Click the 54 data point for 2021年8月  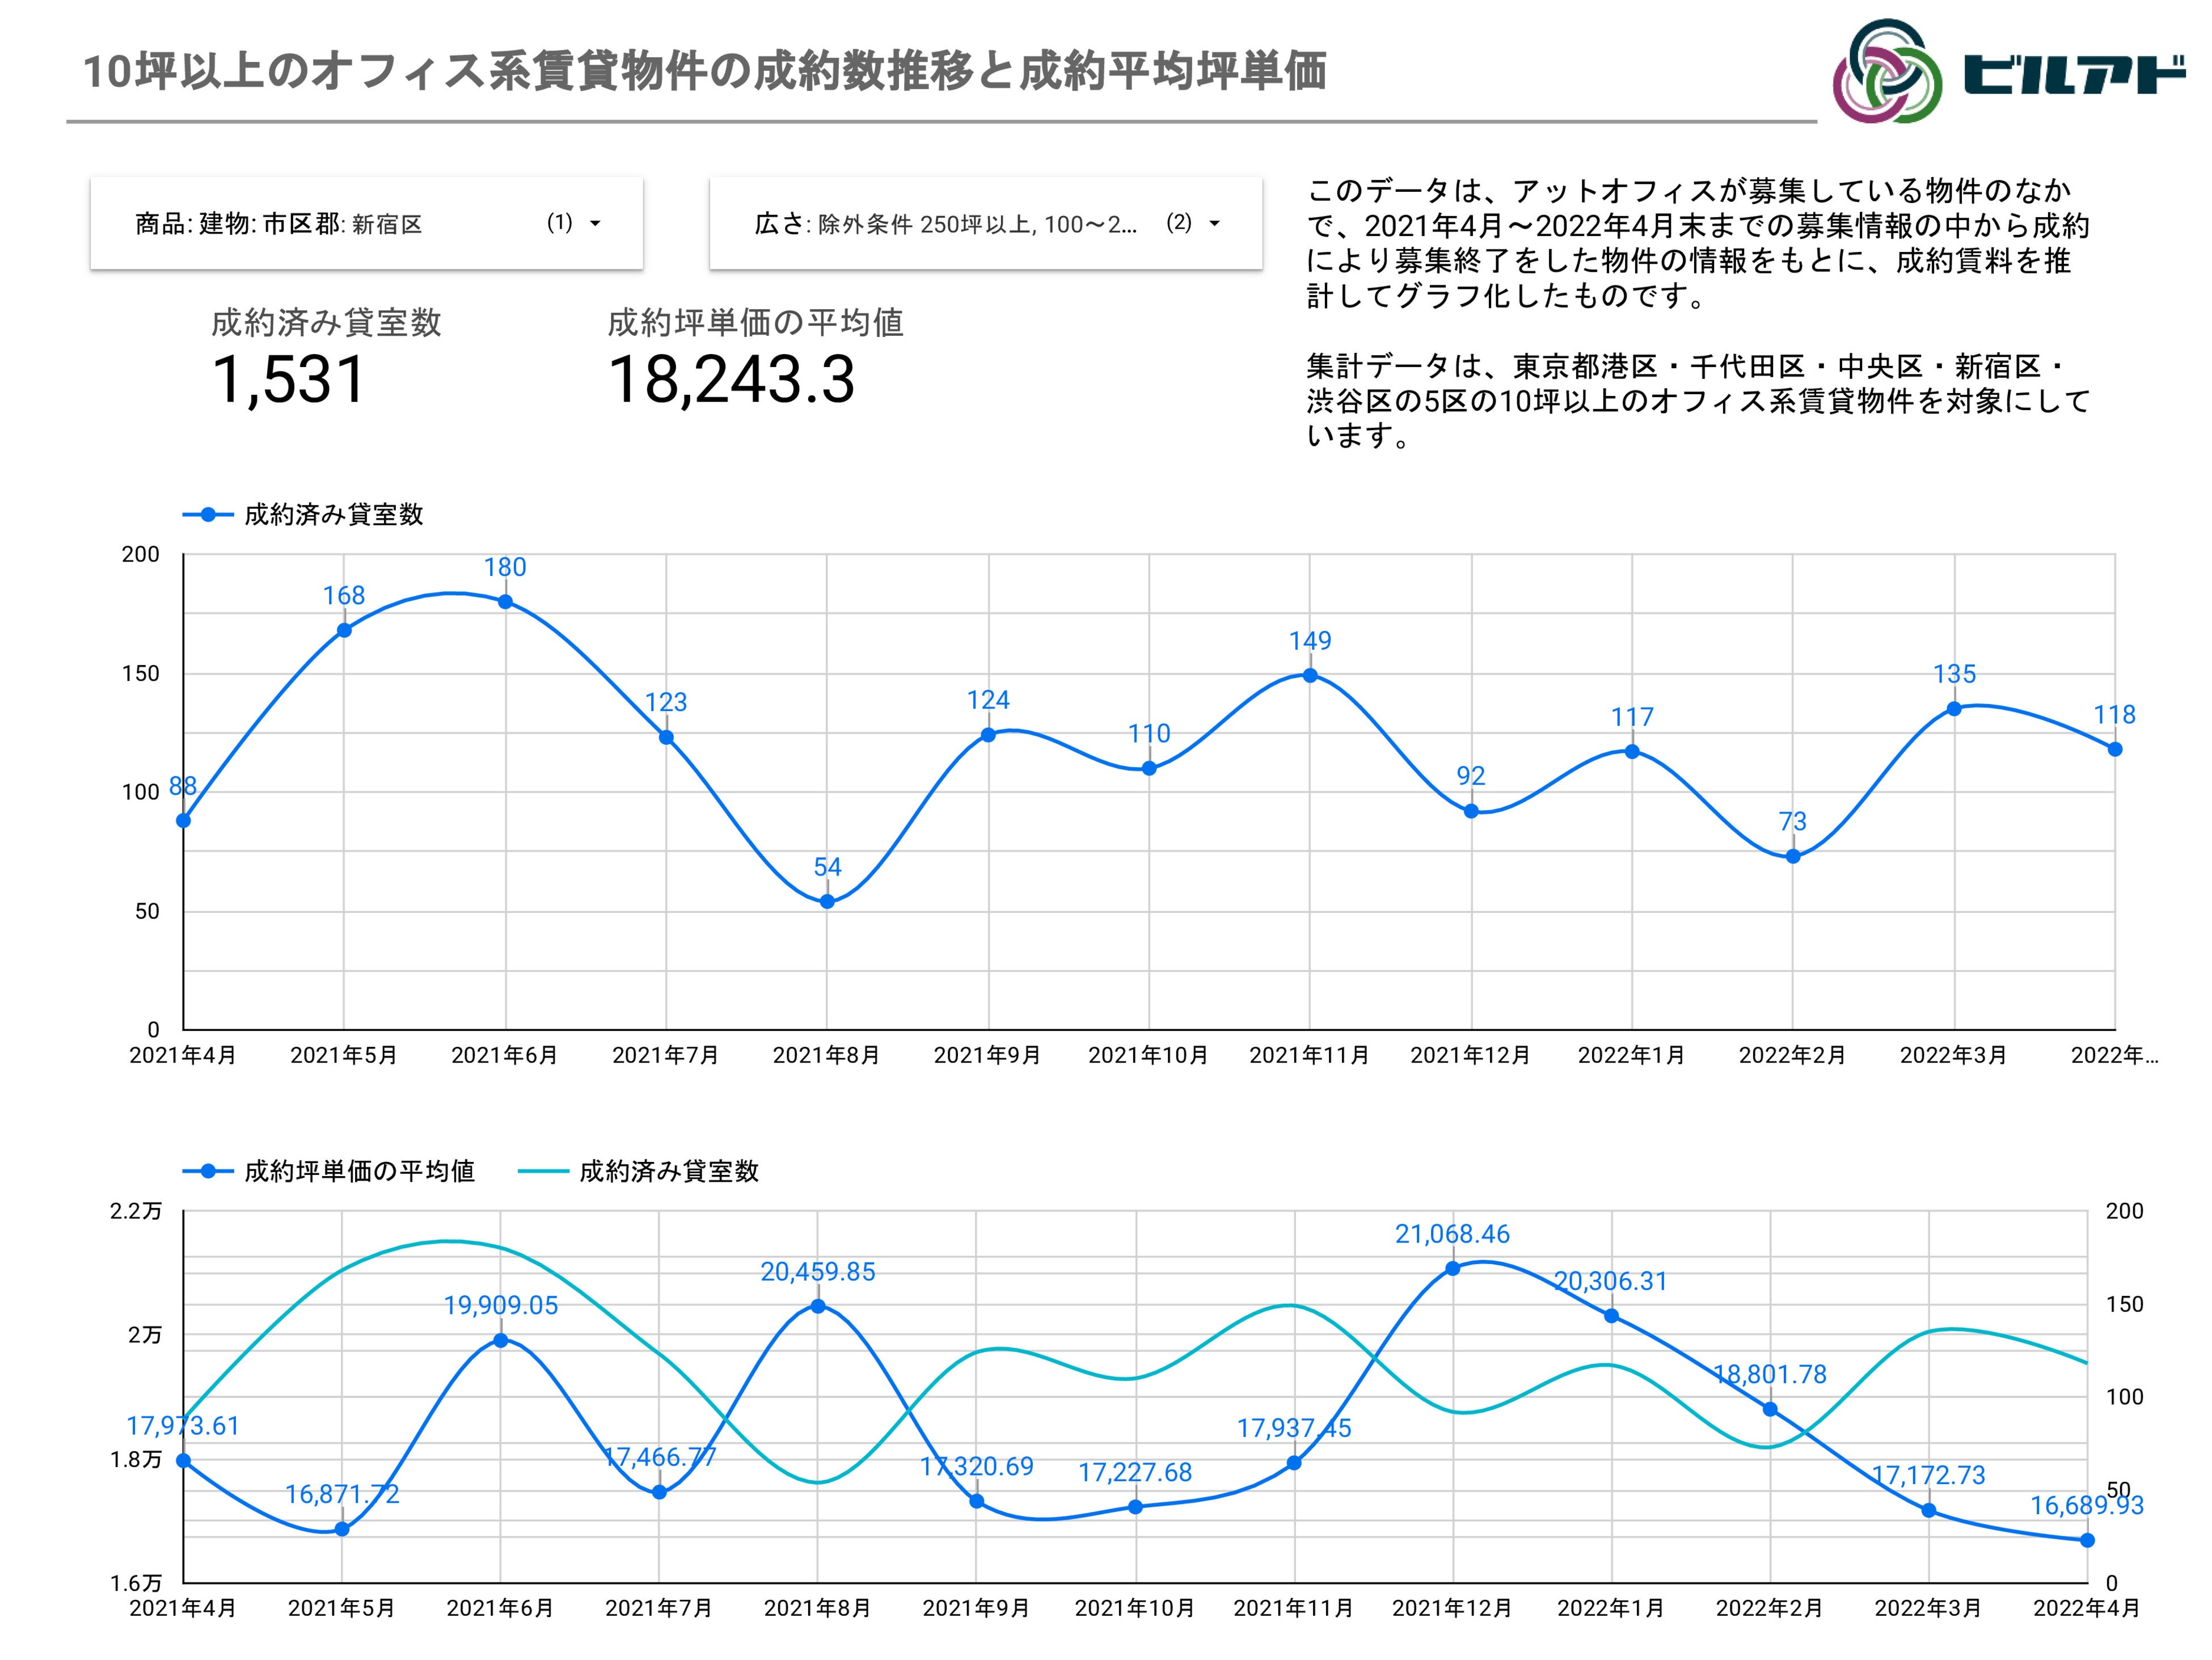click(827, 901)
